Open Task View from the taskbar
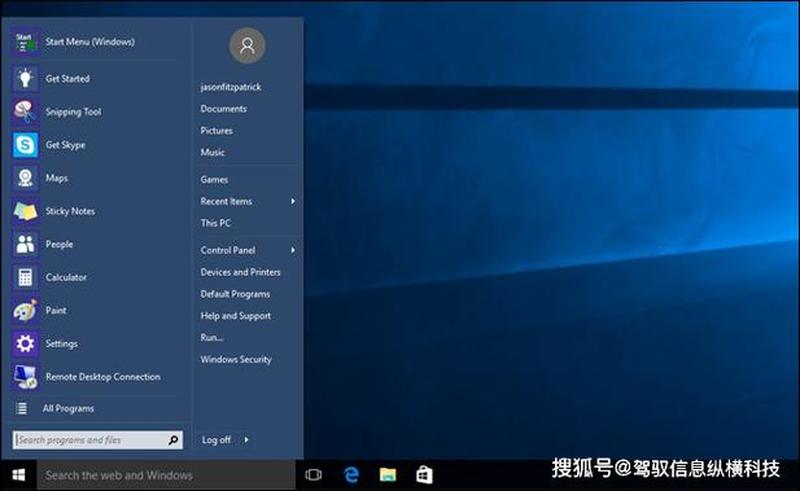800x491 pixels. 313,475
